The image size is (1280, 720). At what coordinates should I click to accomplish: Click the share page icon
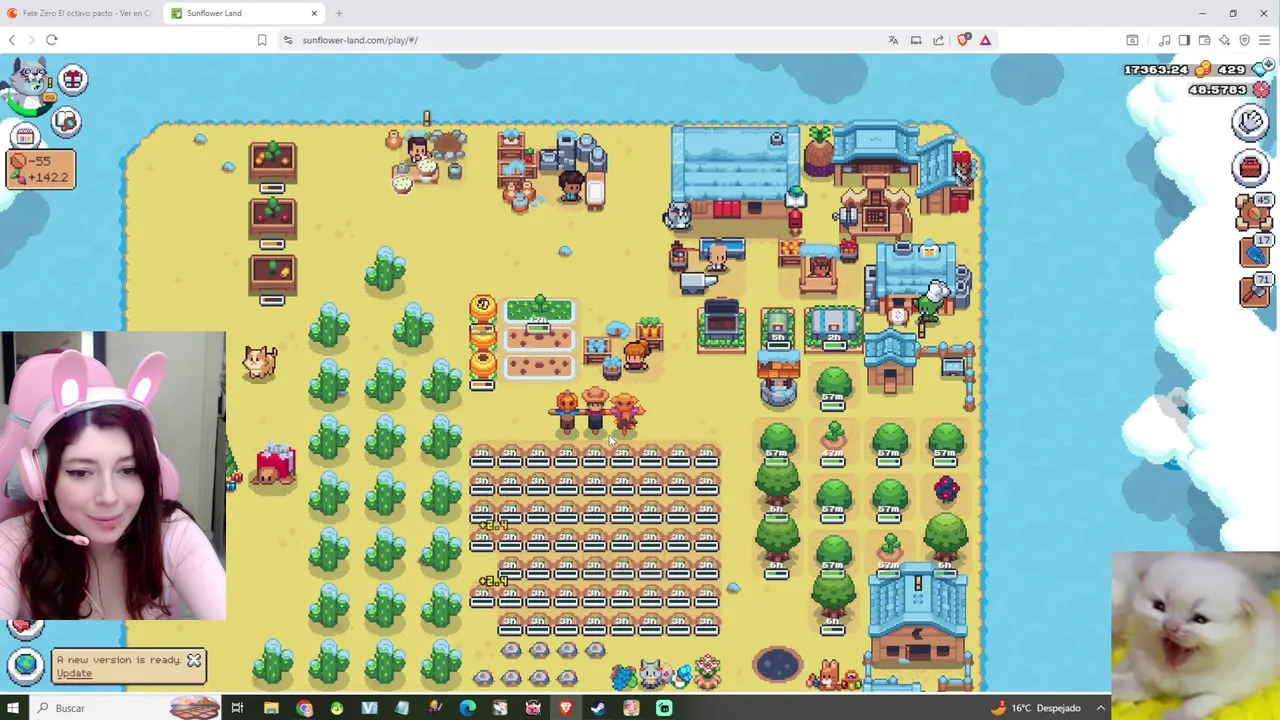point(938,40)
